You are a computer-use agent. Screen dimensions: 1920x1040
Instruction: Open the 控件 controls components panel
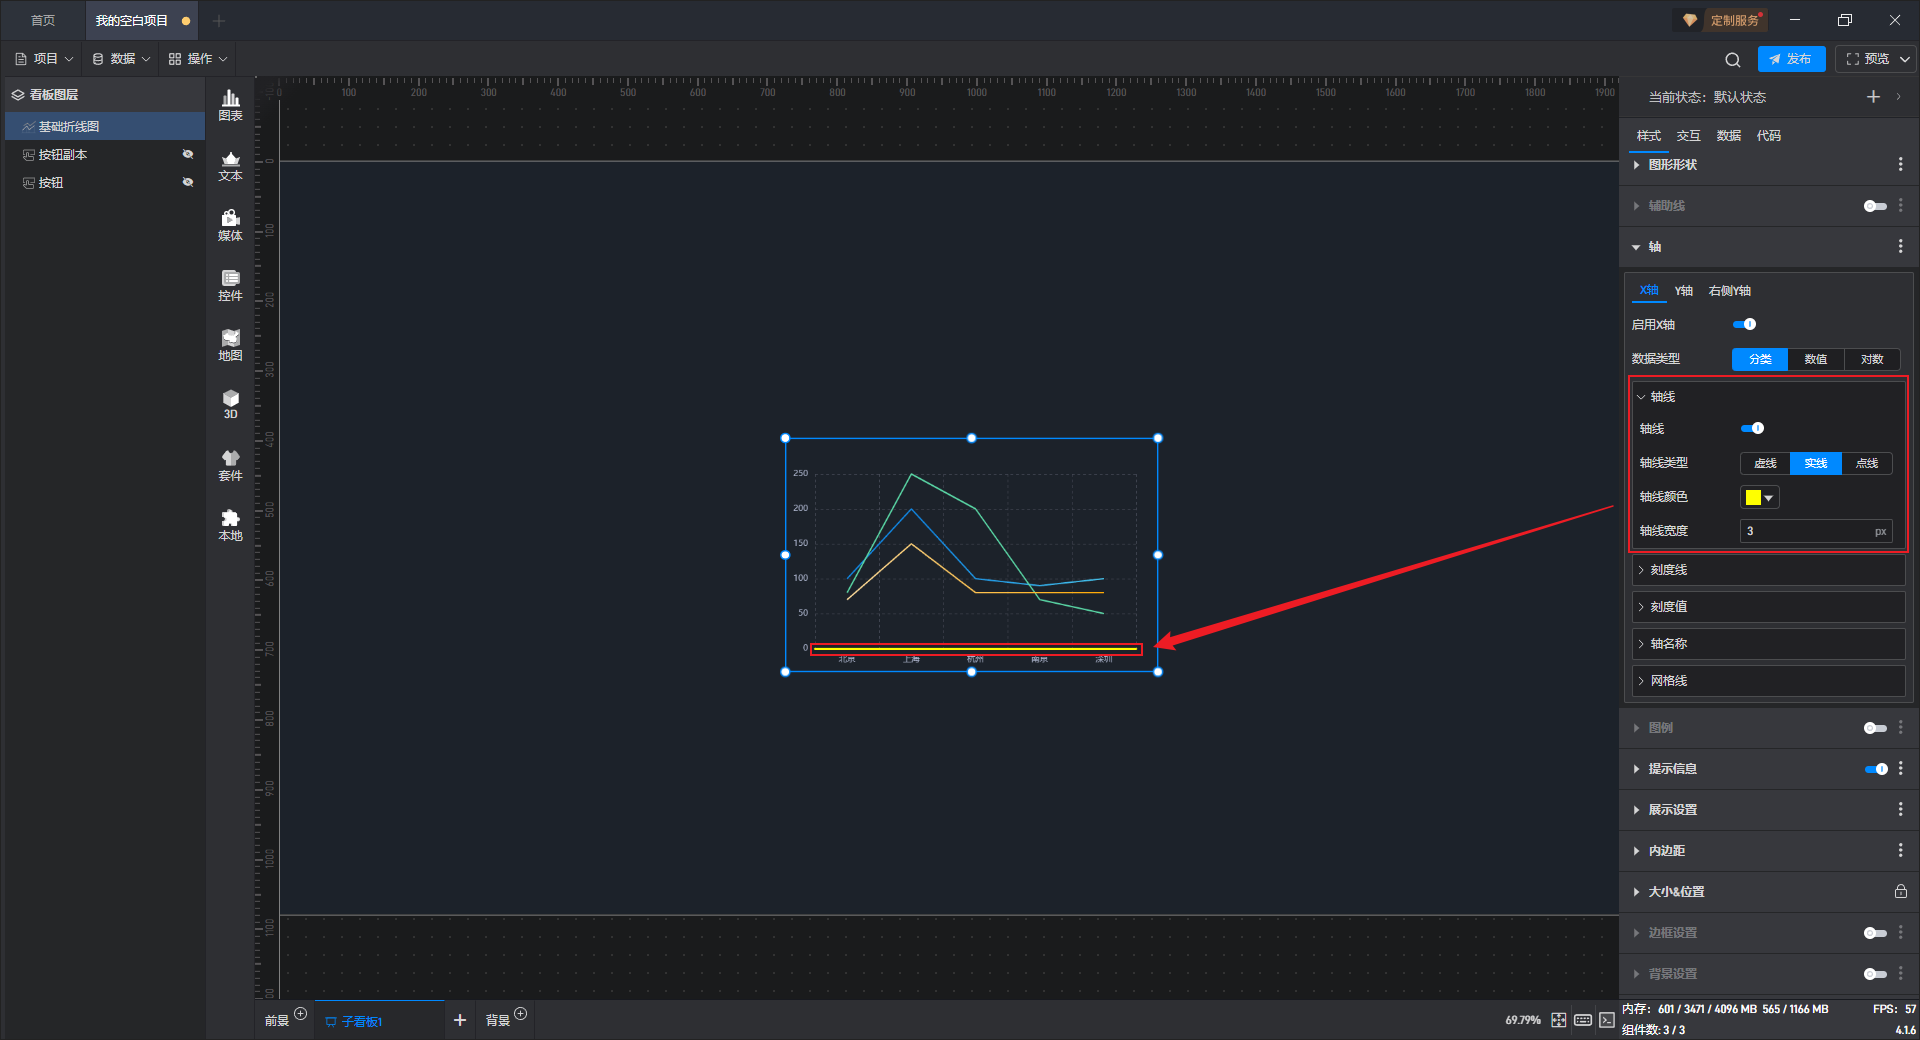click(x=230, y=285)
